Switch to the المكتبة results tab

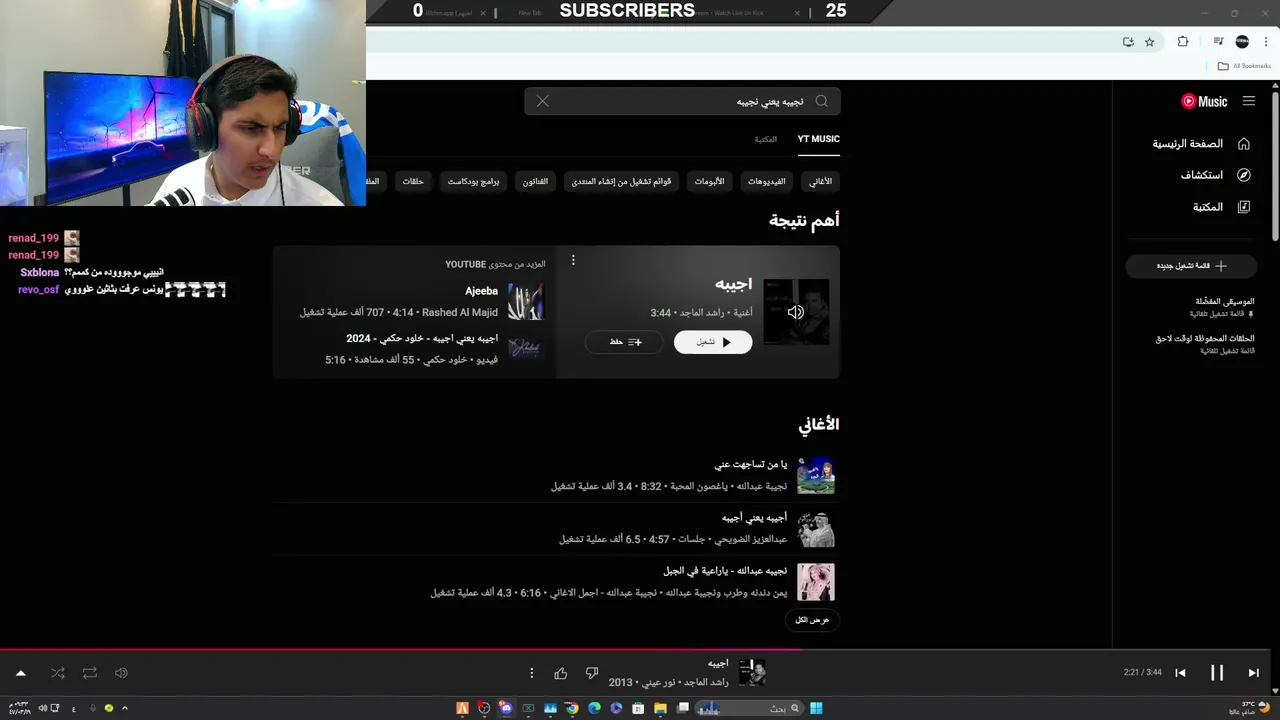pos(765,139)
